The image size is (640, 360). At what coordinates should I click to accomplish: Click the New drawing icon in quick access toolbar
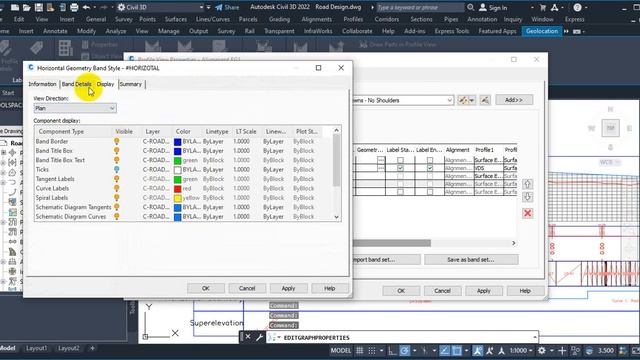click(15, 7)
